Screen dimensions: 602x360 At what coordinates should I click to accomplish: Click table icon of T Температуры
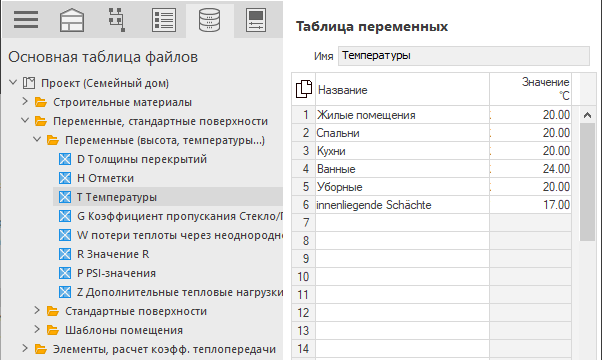[65, 197]
